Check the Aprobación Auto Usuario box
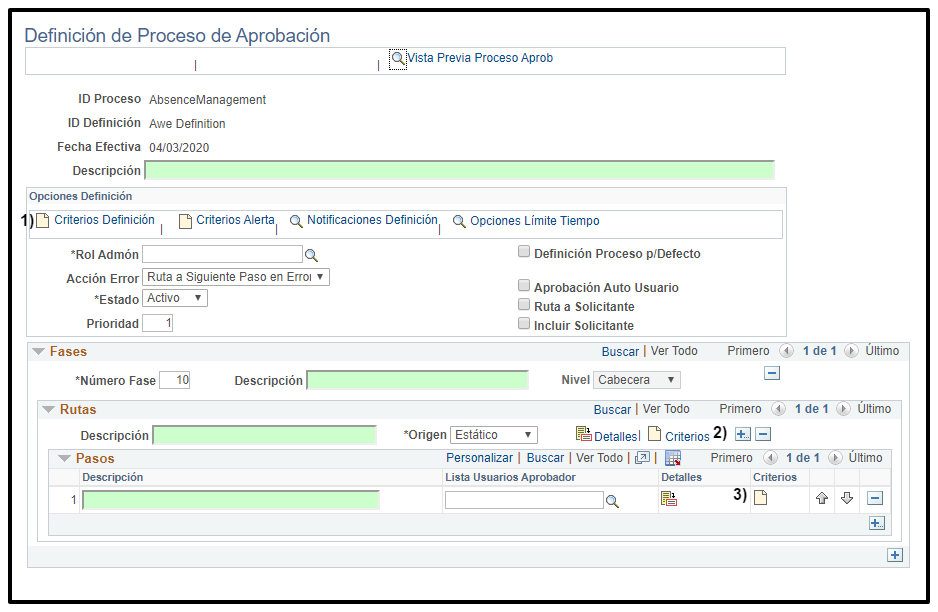This screenshot has height=612, width=938. click(523, 287)
